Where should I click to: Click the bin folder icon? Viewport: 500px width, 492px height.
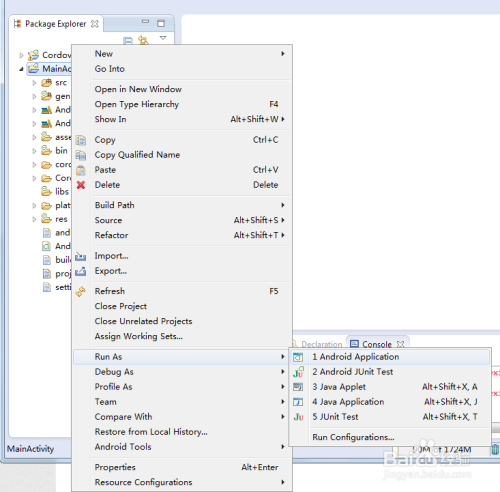click(46, 150)
